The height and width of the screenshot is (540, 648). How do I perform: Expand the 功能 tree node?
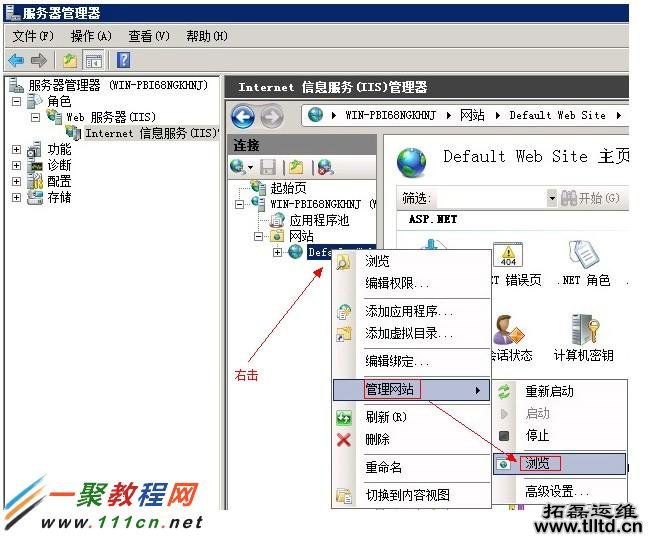pyautogui.click(x=16, y=149)
